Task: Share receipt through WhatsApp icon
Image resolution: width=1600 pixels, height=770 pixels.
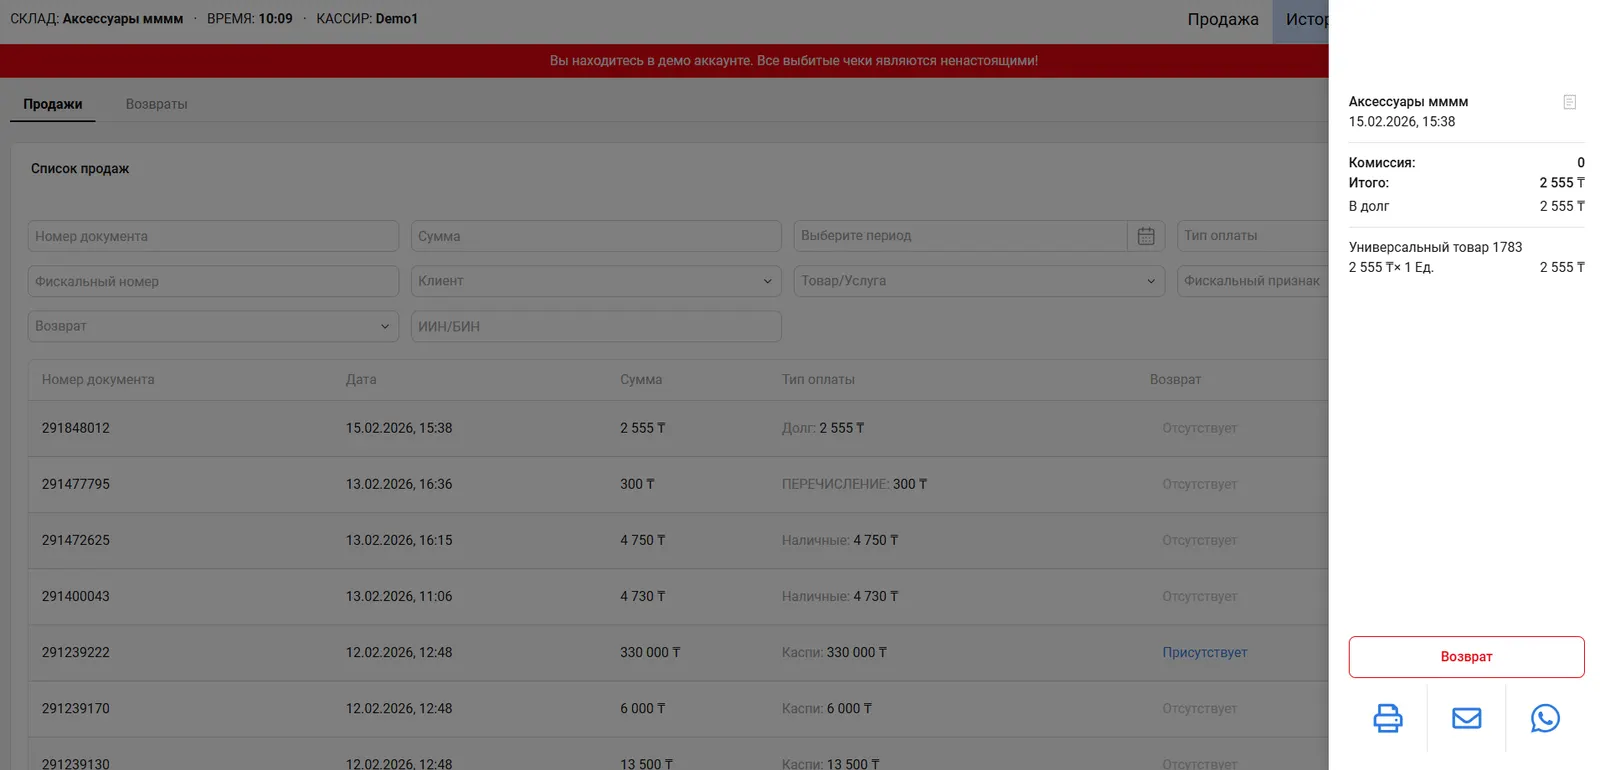Action: pos(1544,718)
